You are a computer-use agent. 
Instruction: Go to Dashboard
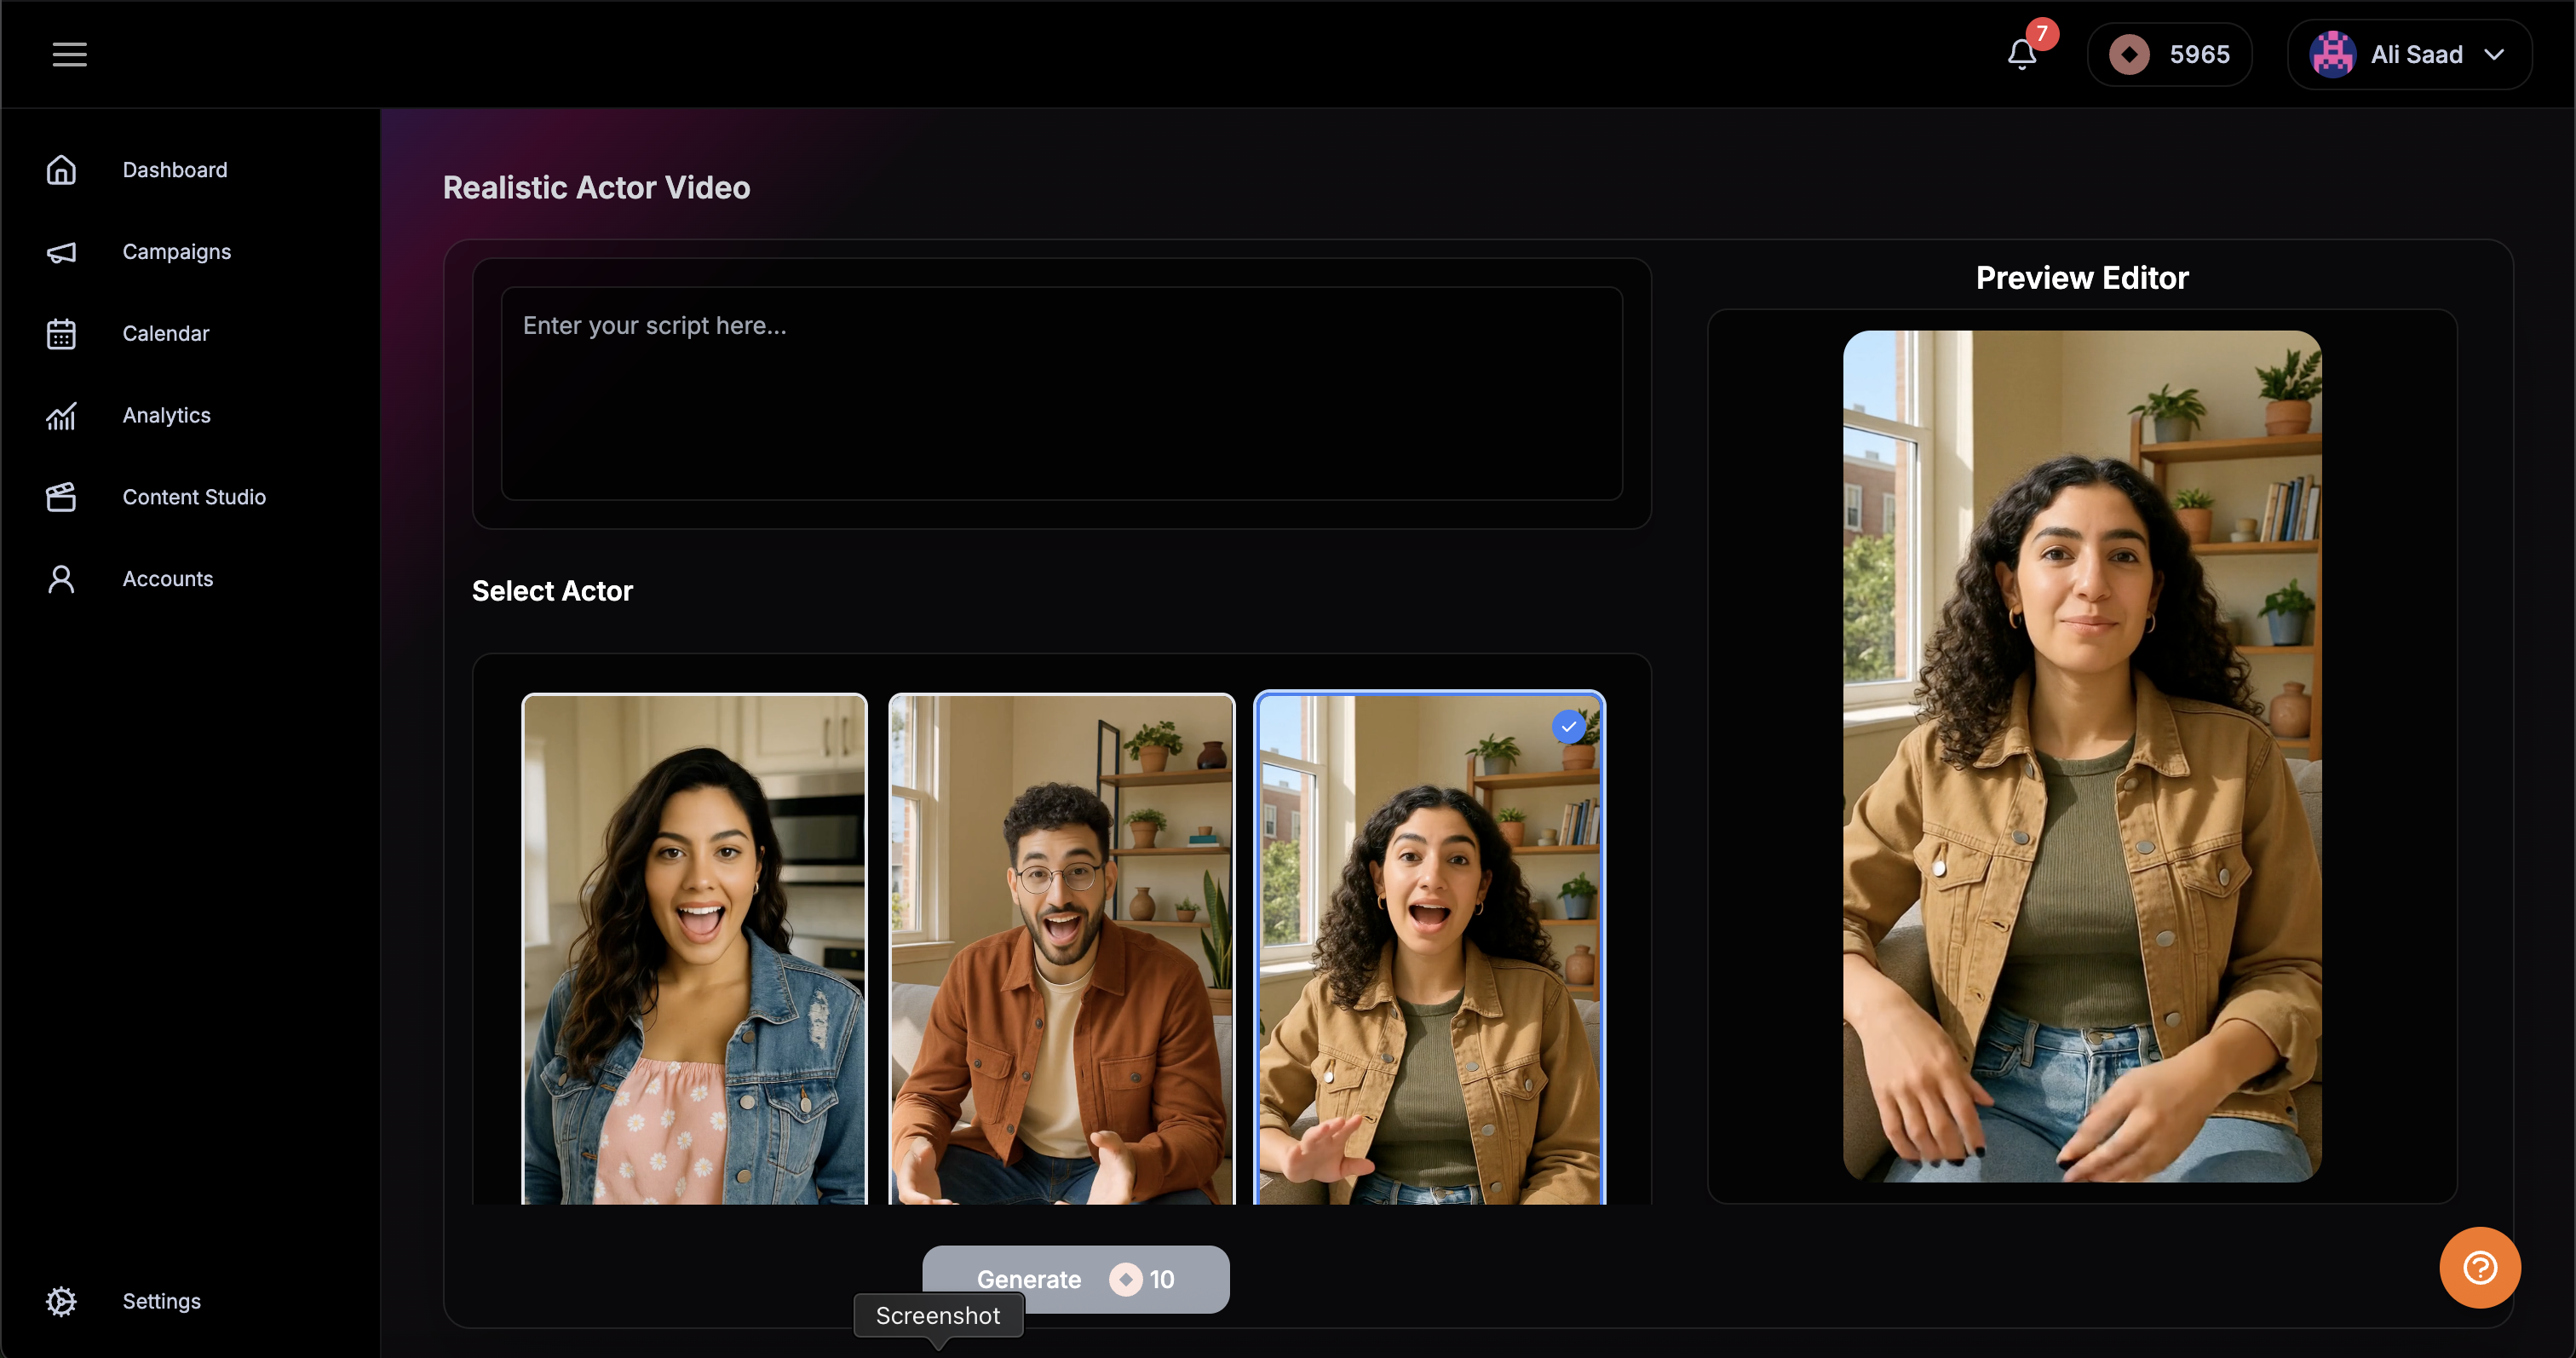pyautogui.click(x=175, y=170)
